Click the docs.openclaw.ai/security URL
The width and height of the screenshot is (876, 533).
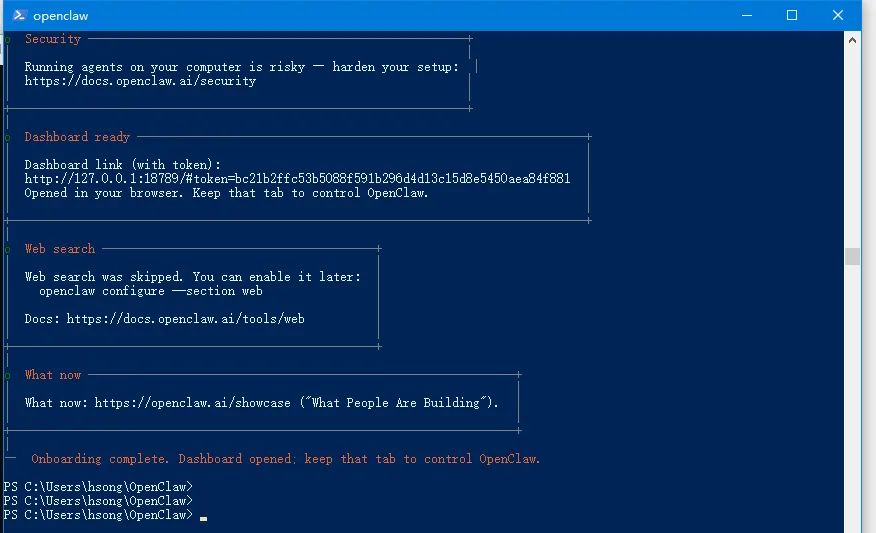coord(140,81)
